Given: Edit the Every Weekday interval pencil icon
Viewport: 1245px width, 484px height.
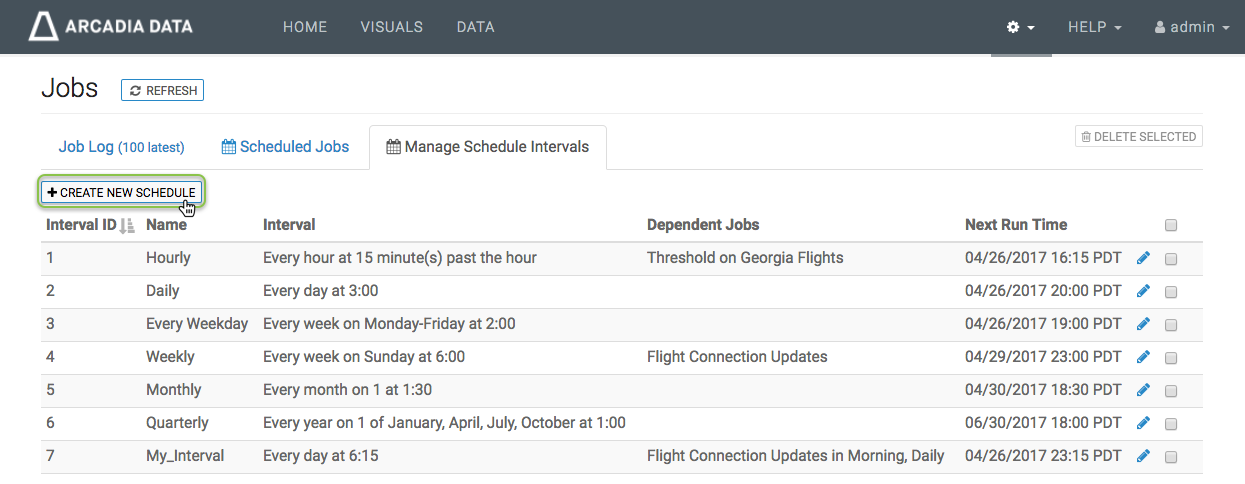Looking at the screenshot, I should tap(1144, 324).
